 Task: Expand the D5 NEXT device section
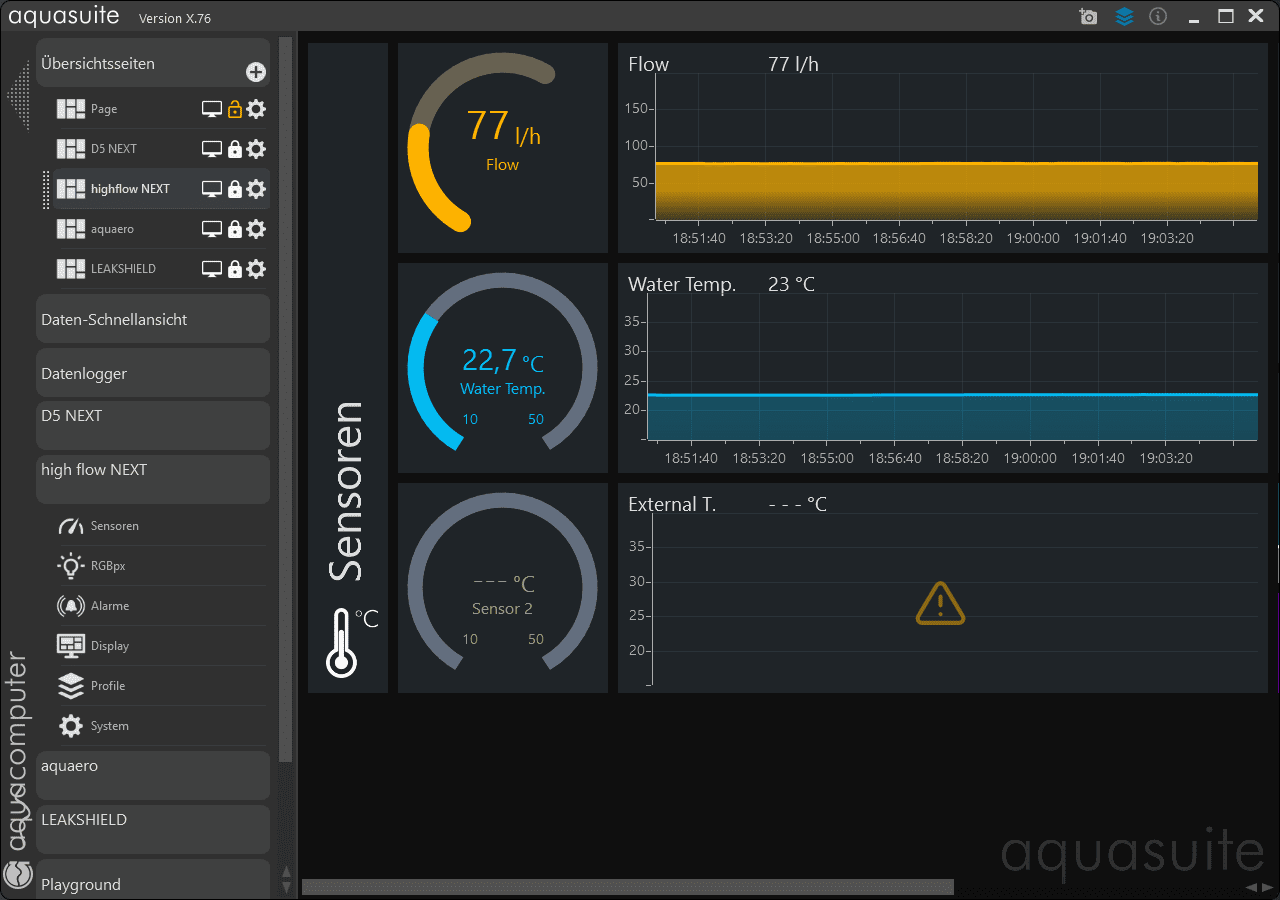coord(153,426)
